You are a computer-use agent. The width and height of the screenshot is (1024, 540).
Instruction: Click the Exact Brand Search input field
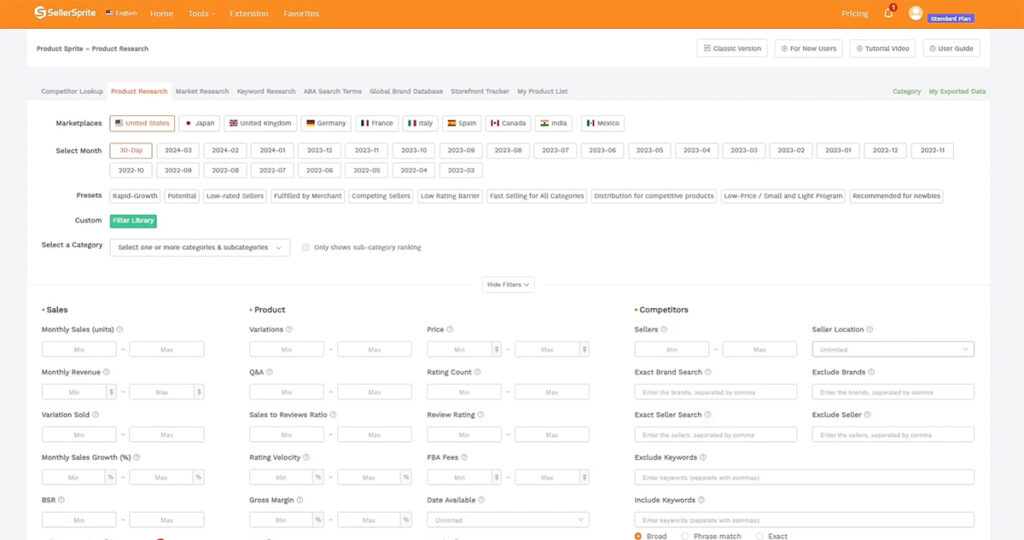coord(715,392)
